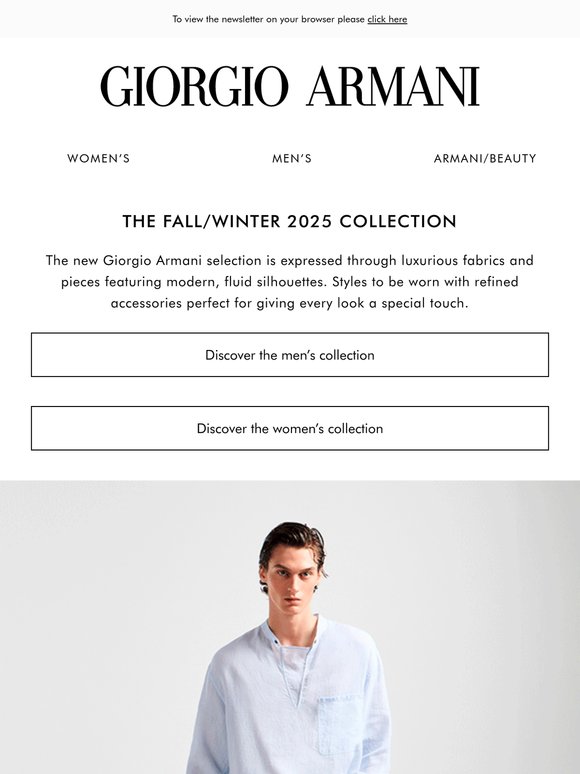Open the MEN'S navigation section
The height and width of the screenshot is (774, 580).
click(x=292, y=158)
